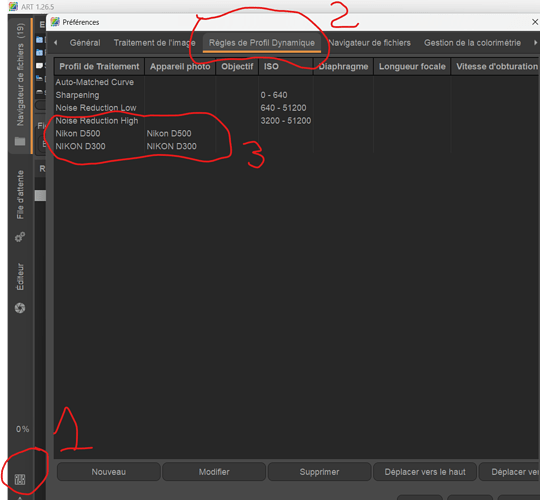Click the gears icon for File d'attente
Image resolution: width=540 pixels, height=500 pixels.
click(x=20, y=237)
